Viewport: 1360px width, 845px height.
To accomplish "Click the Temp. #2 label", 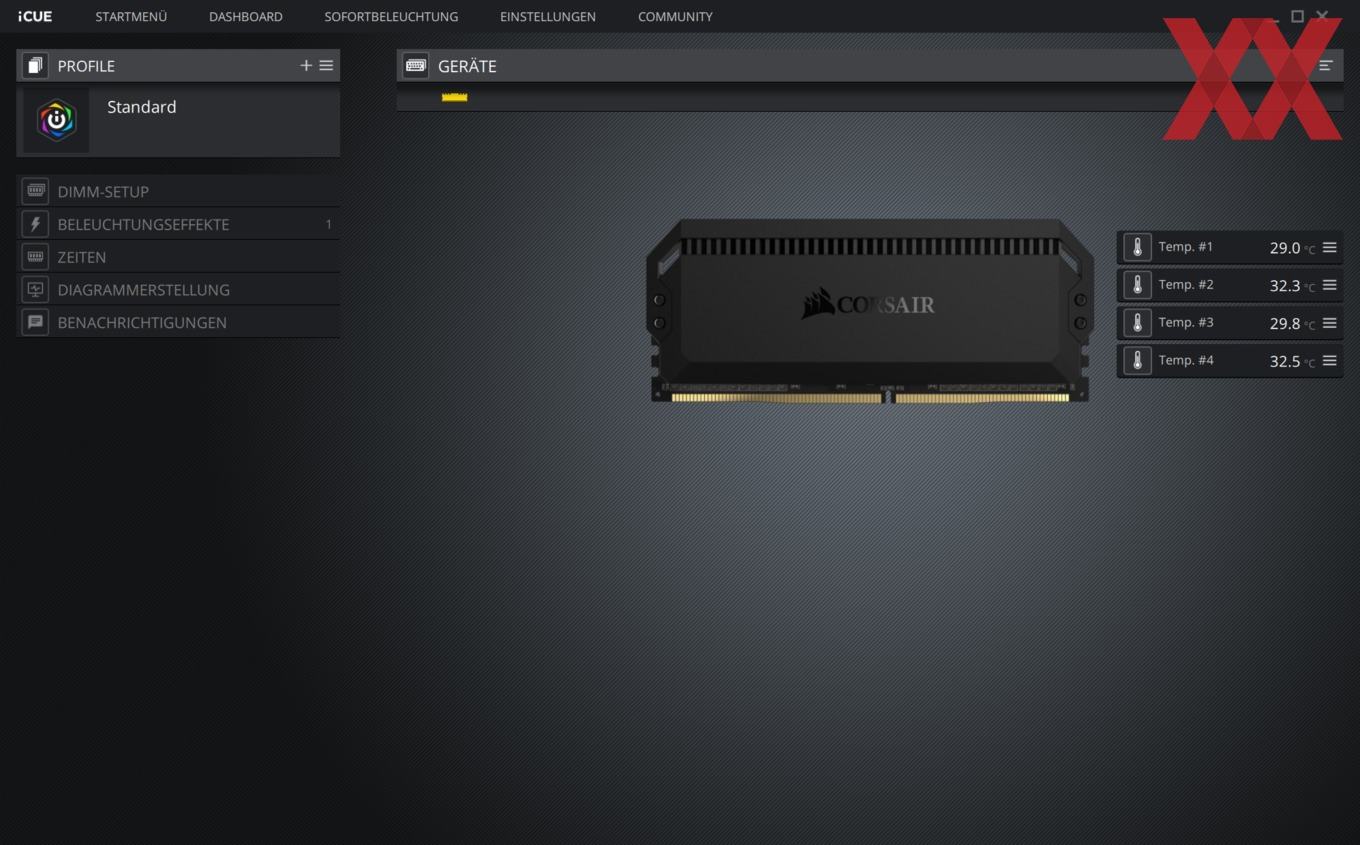I will 1186,285.
